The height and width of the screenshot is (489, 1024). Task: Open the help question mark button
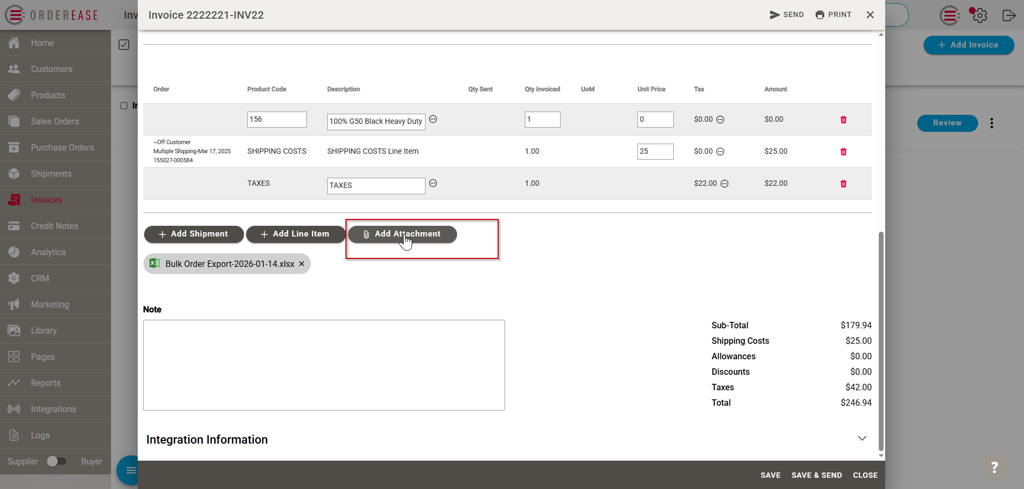993,467
